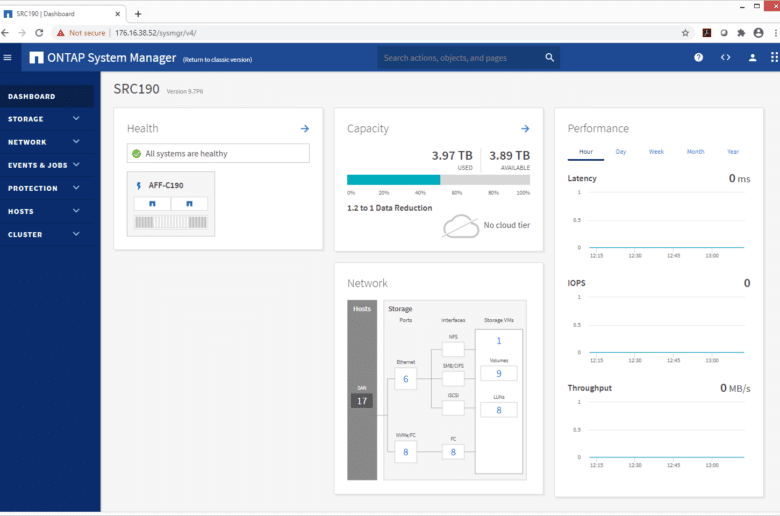
Task: Open Health details arrow
Action: point(305,129)
